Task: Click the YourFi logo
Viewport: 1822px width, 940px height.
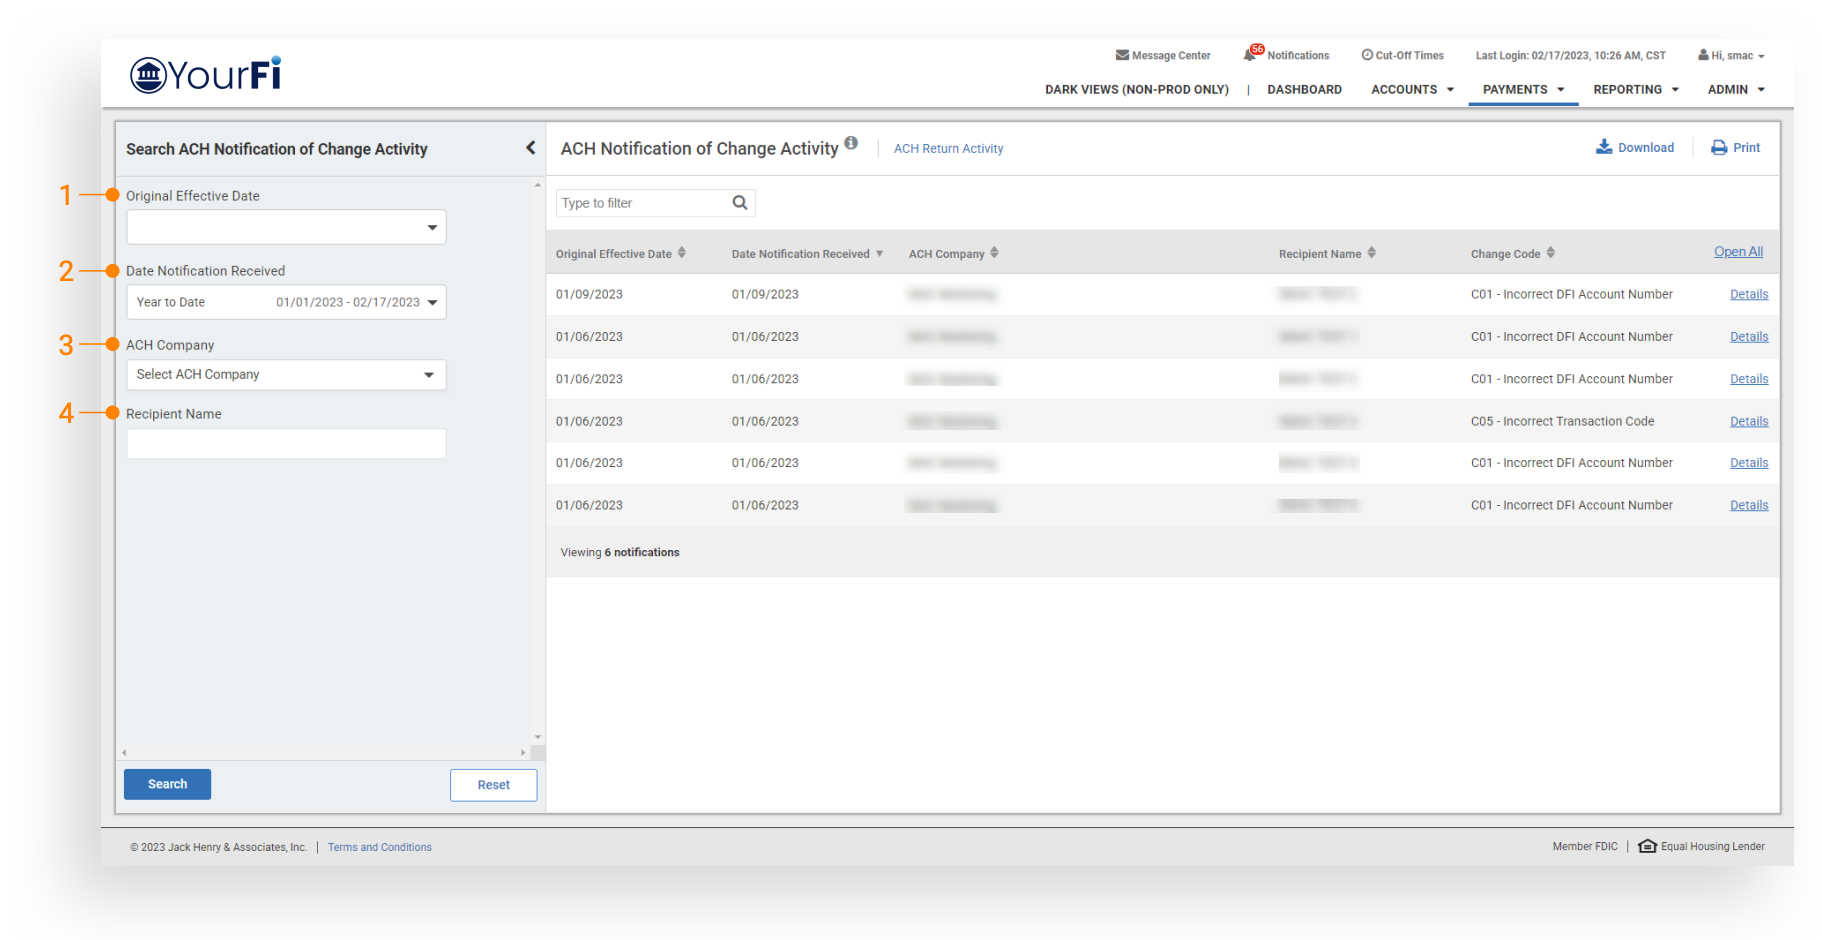Action: pos(206,74)
